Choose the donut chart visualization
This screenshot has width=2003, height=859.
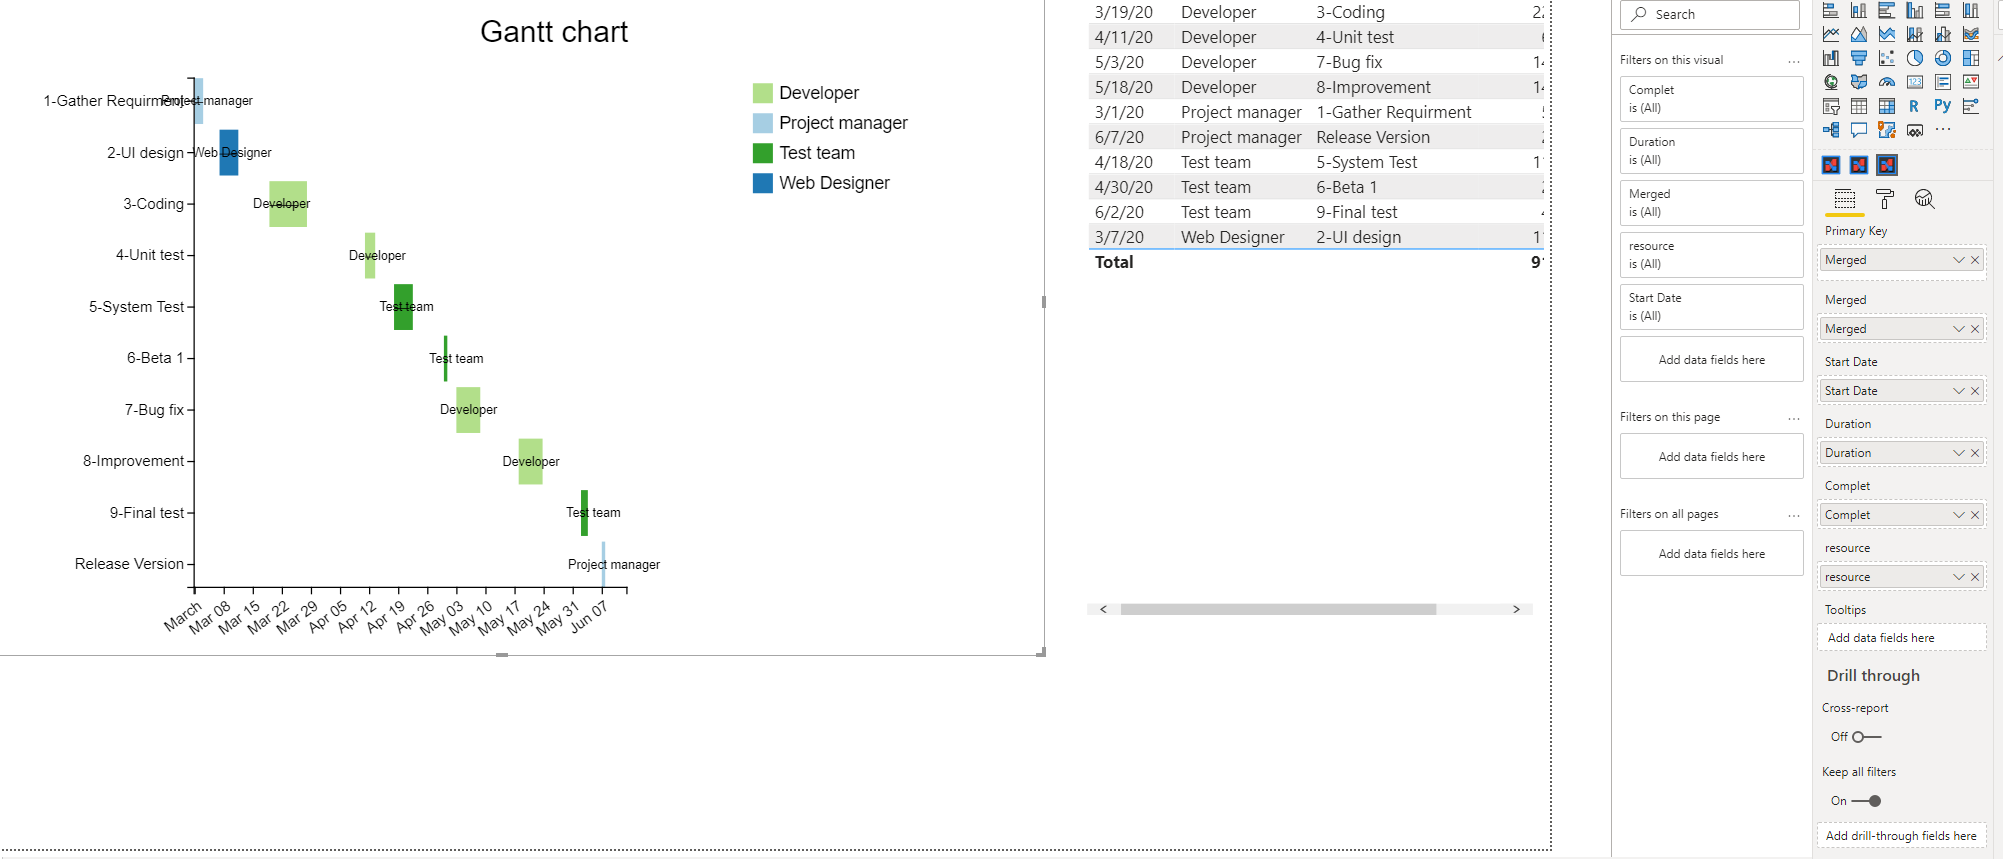(x=1942, y=58)
